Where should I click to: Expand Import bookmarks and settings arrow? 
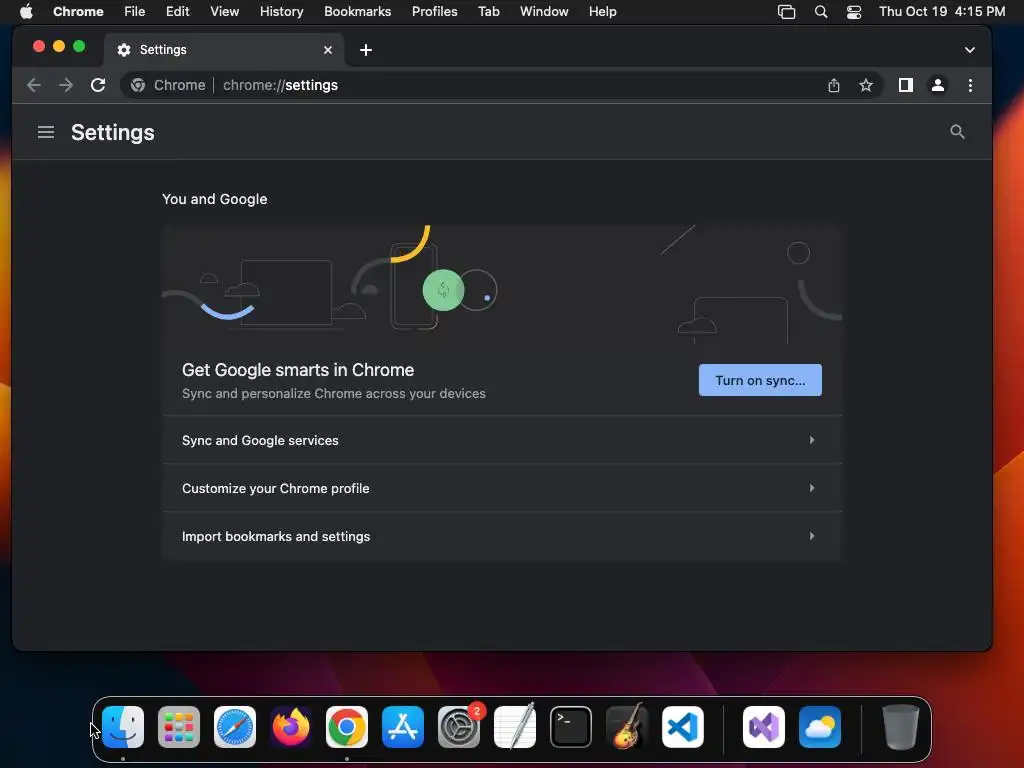tap(812, 536)
